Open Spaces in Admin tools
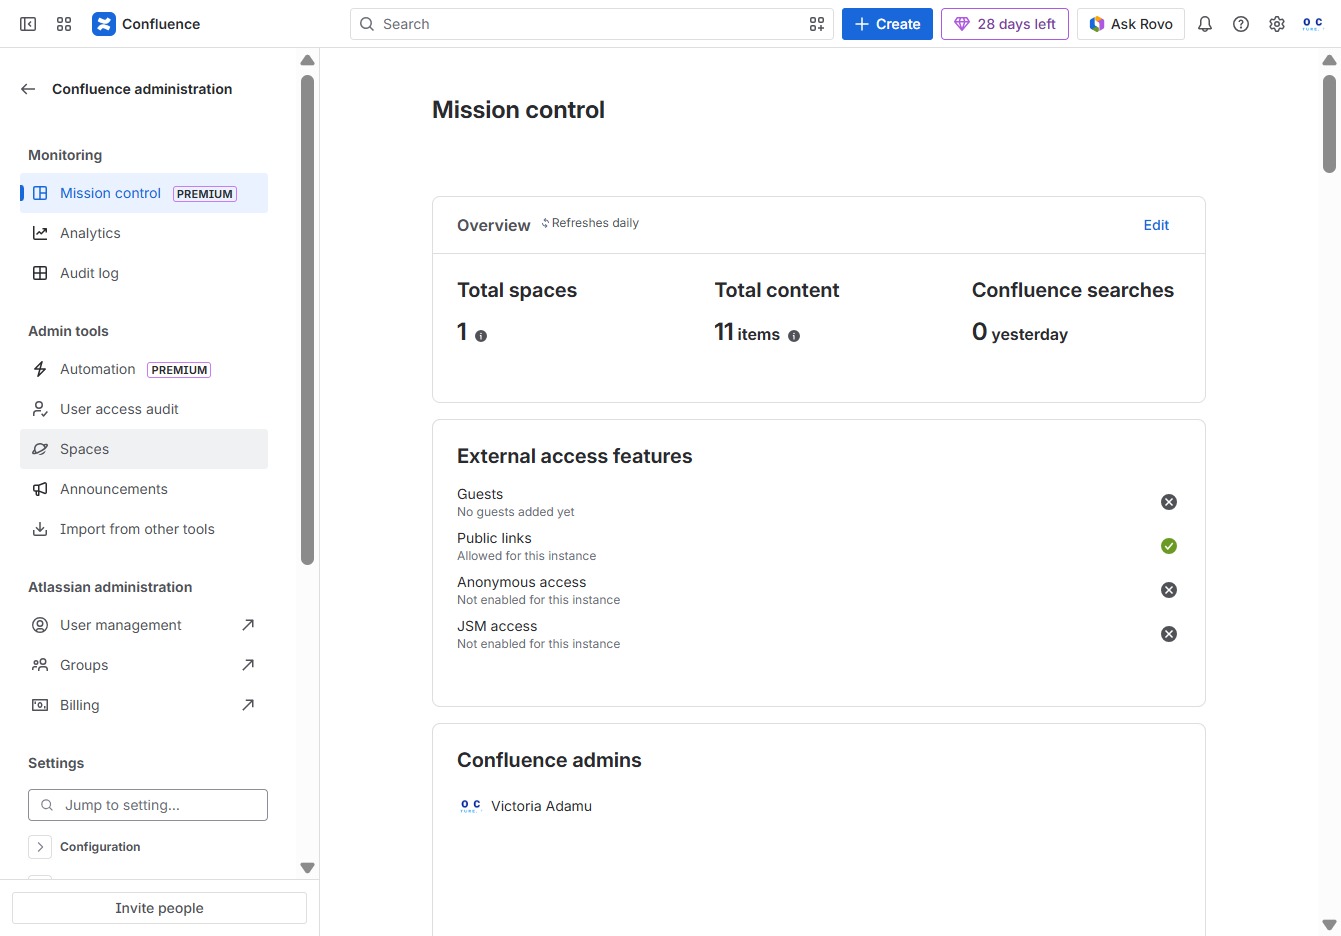This screenshot has height=936, width=1341. (x=144, y=449)
